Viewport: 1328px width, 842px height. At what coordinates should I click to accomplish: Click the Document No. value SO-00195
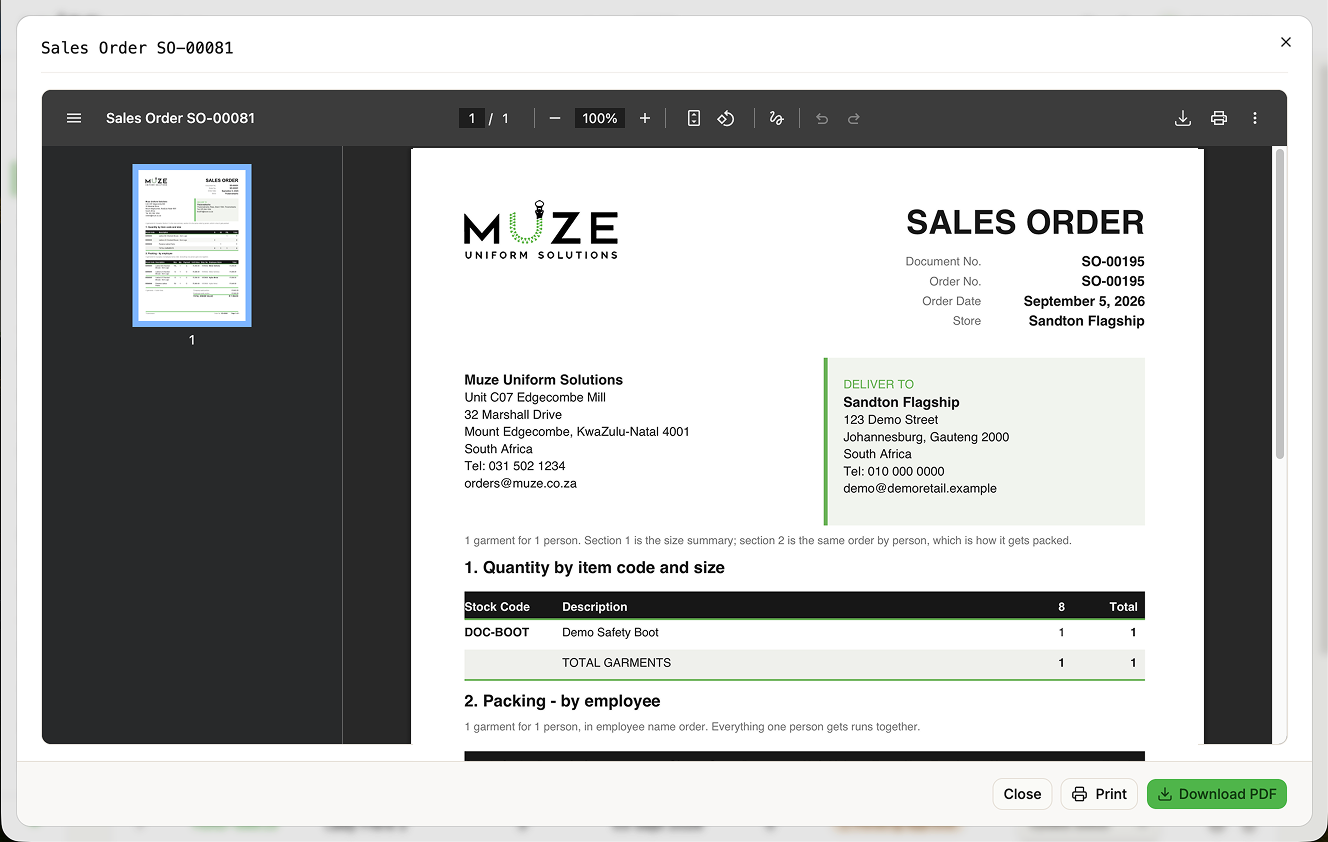click(x=1113, y=261)
